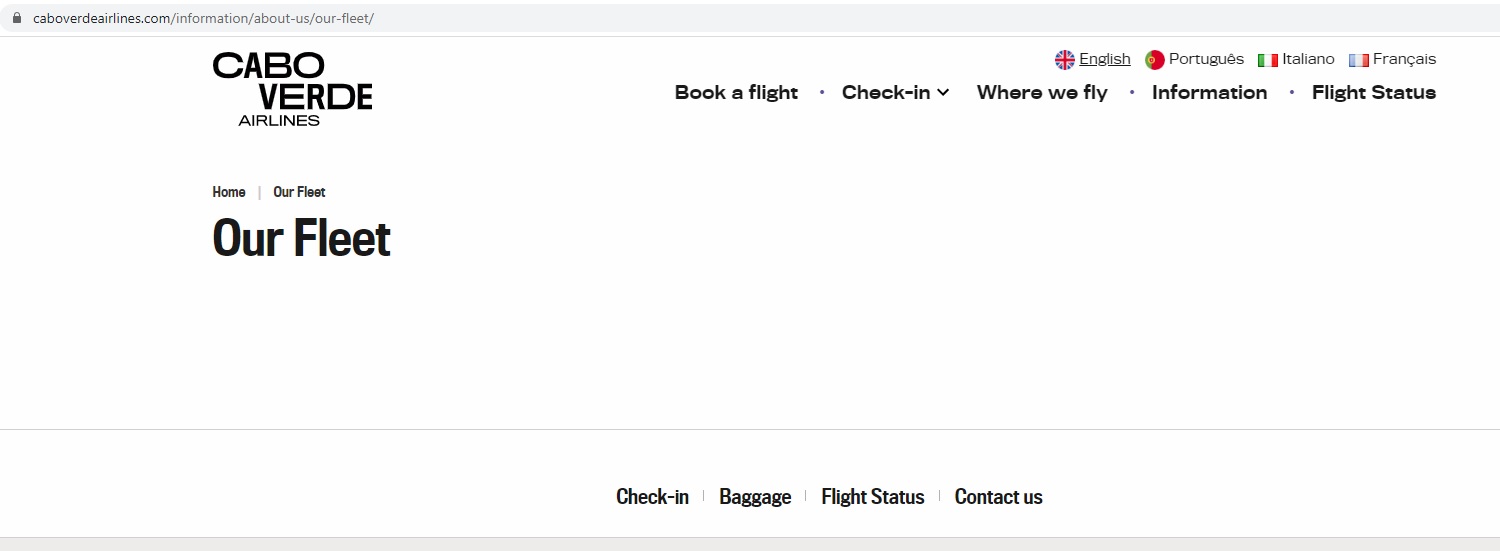The height and width of the screenshot is (551, 1500).
Task: Click the UK flag icon for English
Action: (x=1065, y=60)
